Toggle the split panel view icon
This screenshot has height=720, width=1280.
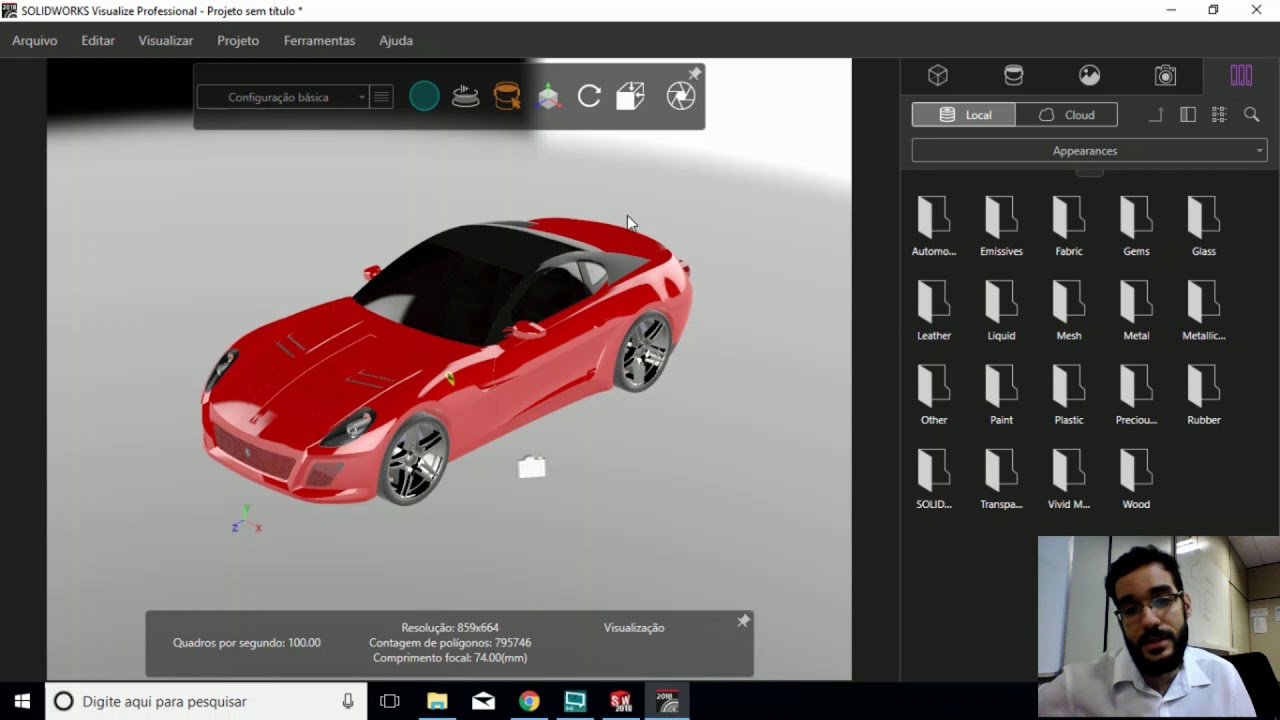coord(1188,115)
